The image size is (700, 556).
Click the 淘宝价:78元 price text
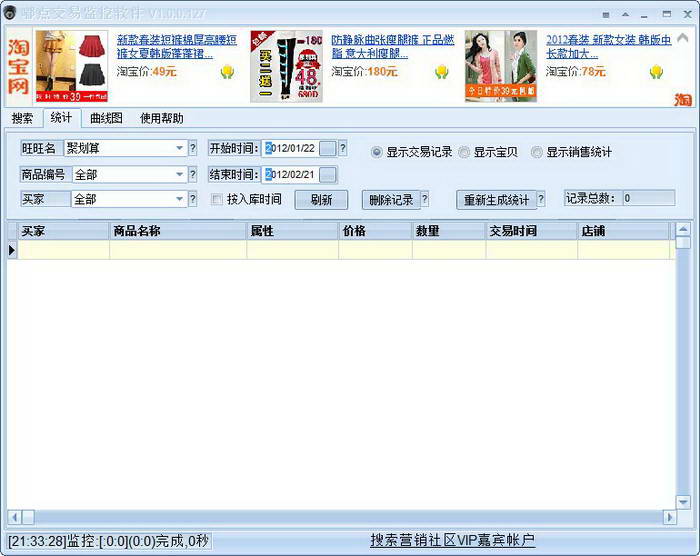tap(575, 71)
